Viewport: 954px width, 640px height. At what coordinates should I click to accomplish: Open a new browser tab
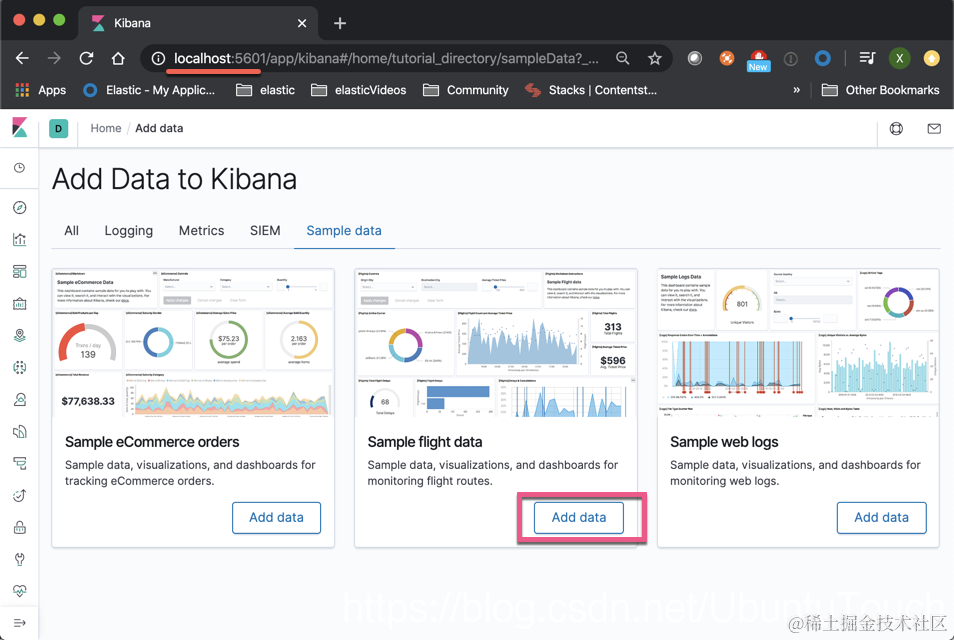pyautogui.click(x=340, y=23)
